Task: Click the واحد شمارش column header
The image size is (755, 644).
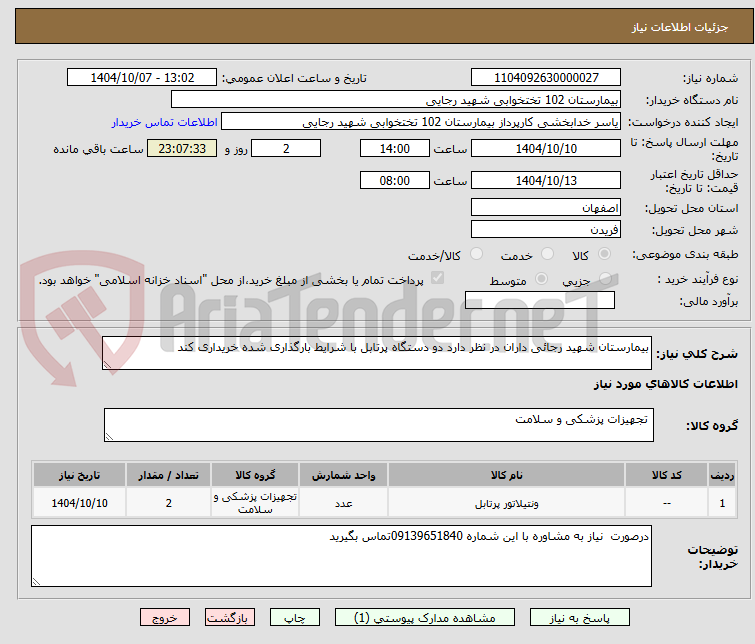Action: click(343, 475)
